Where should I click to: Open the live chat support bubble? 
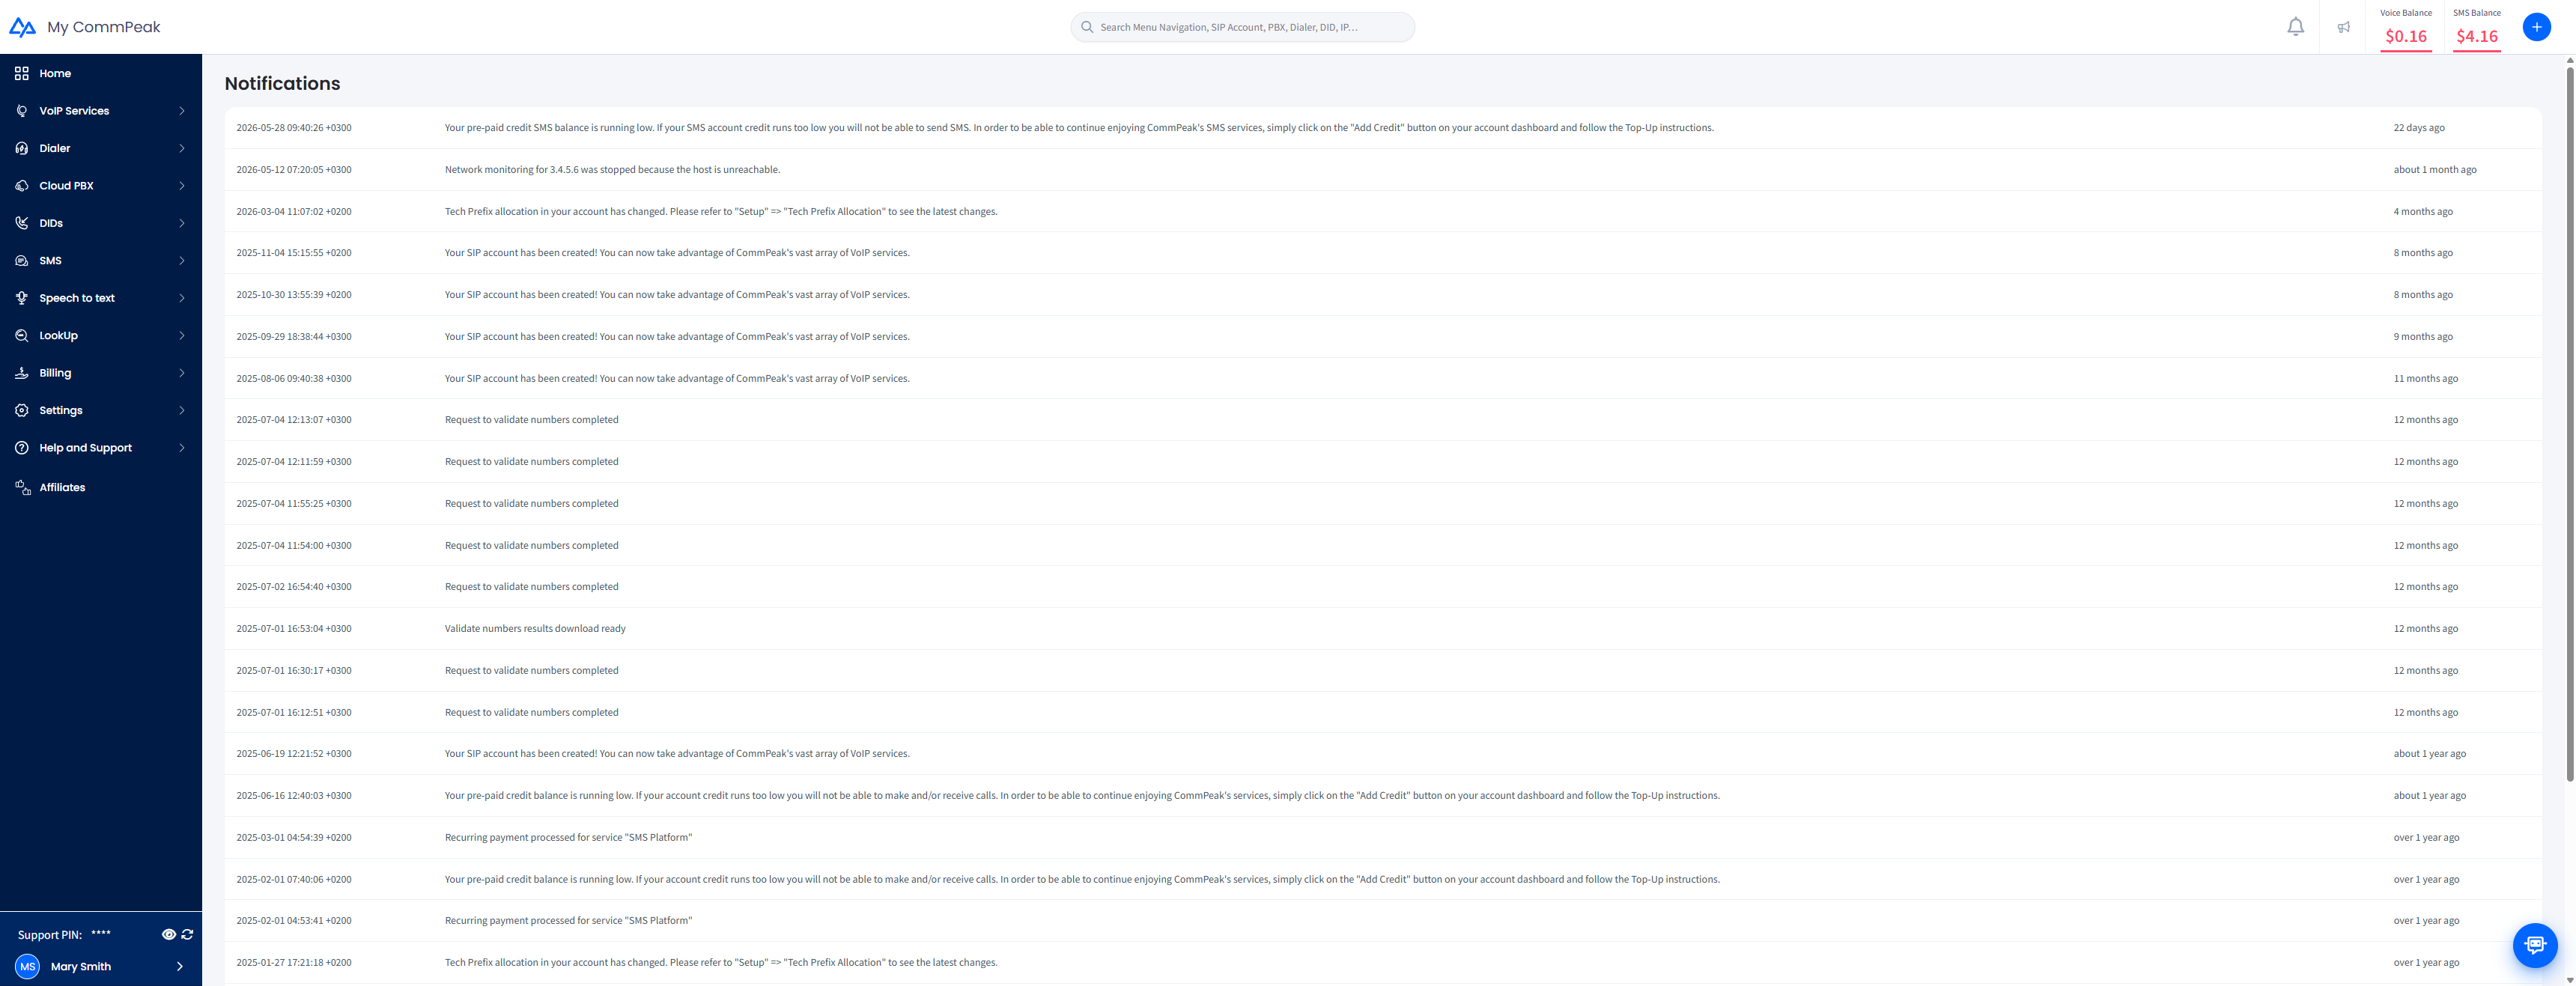point(2534,944)
